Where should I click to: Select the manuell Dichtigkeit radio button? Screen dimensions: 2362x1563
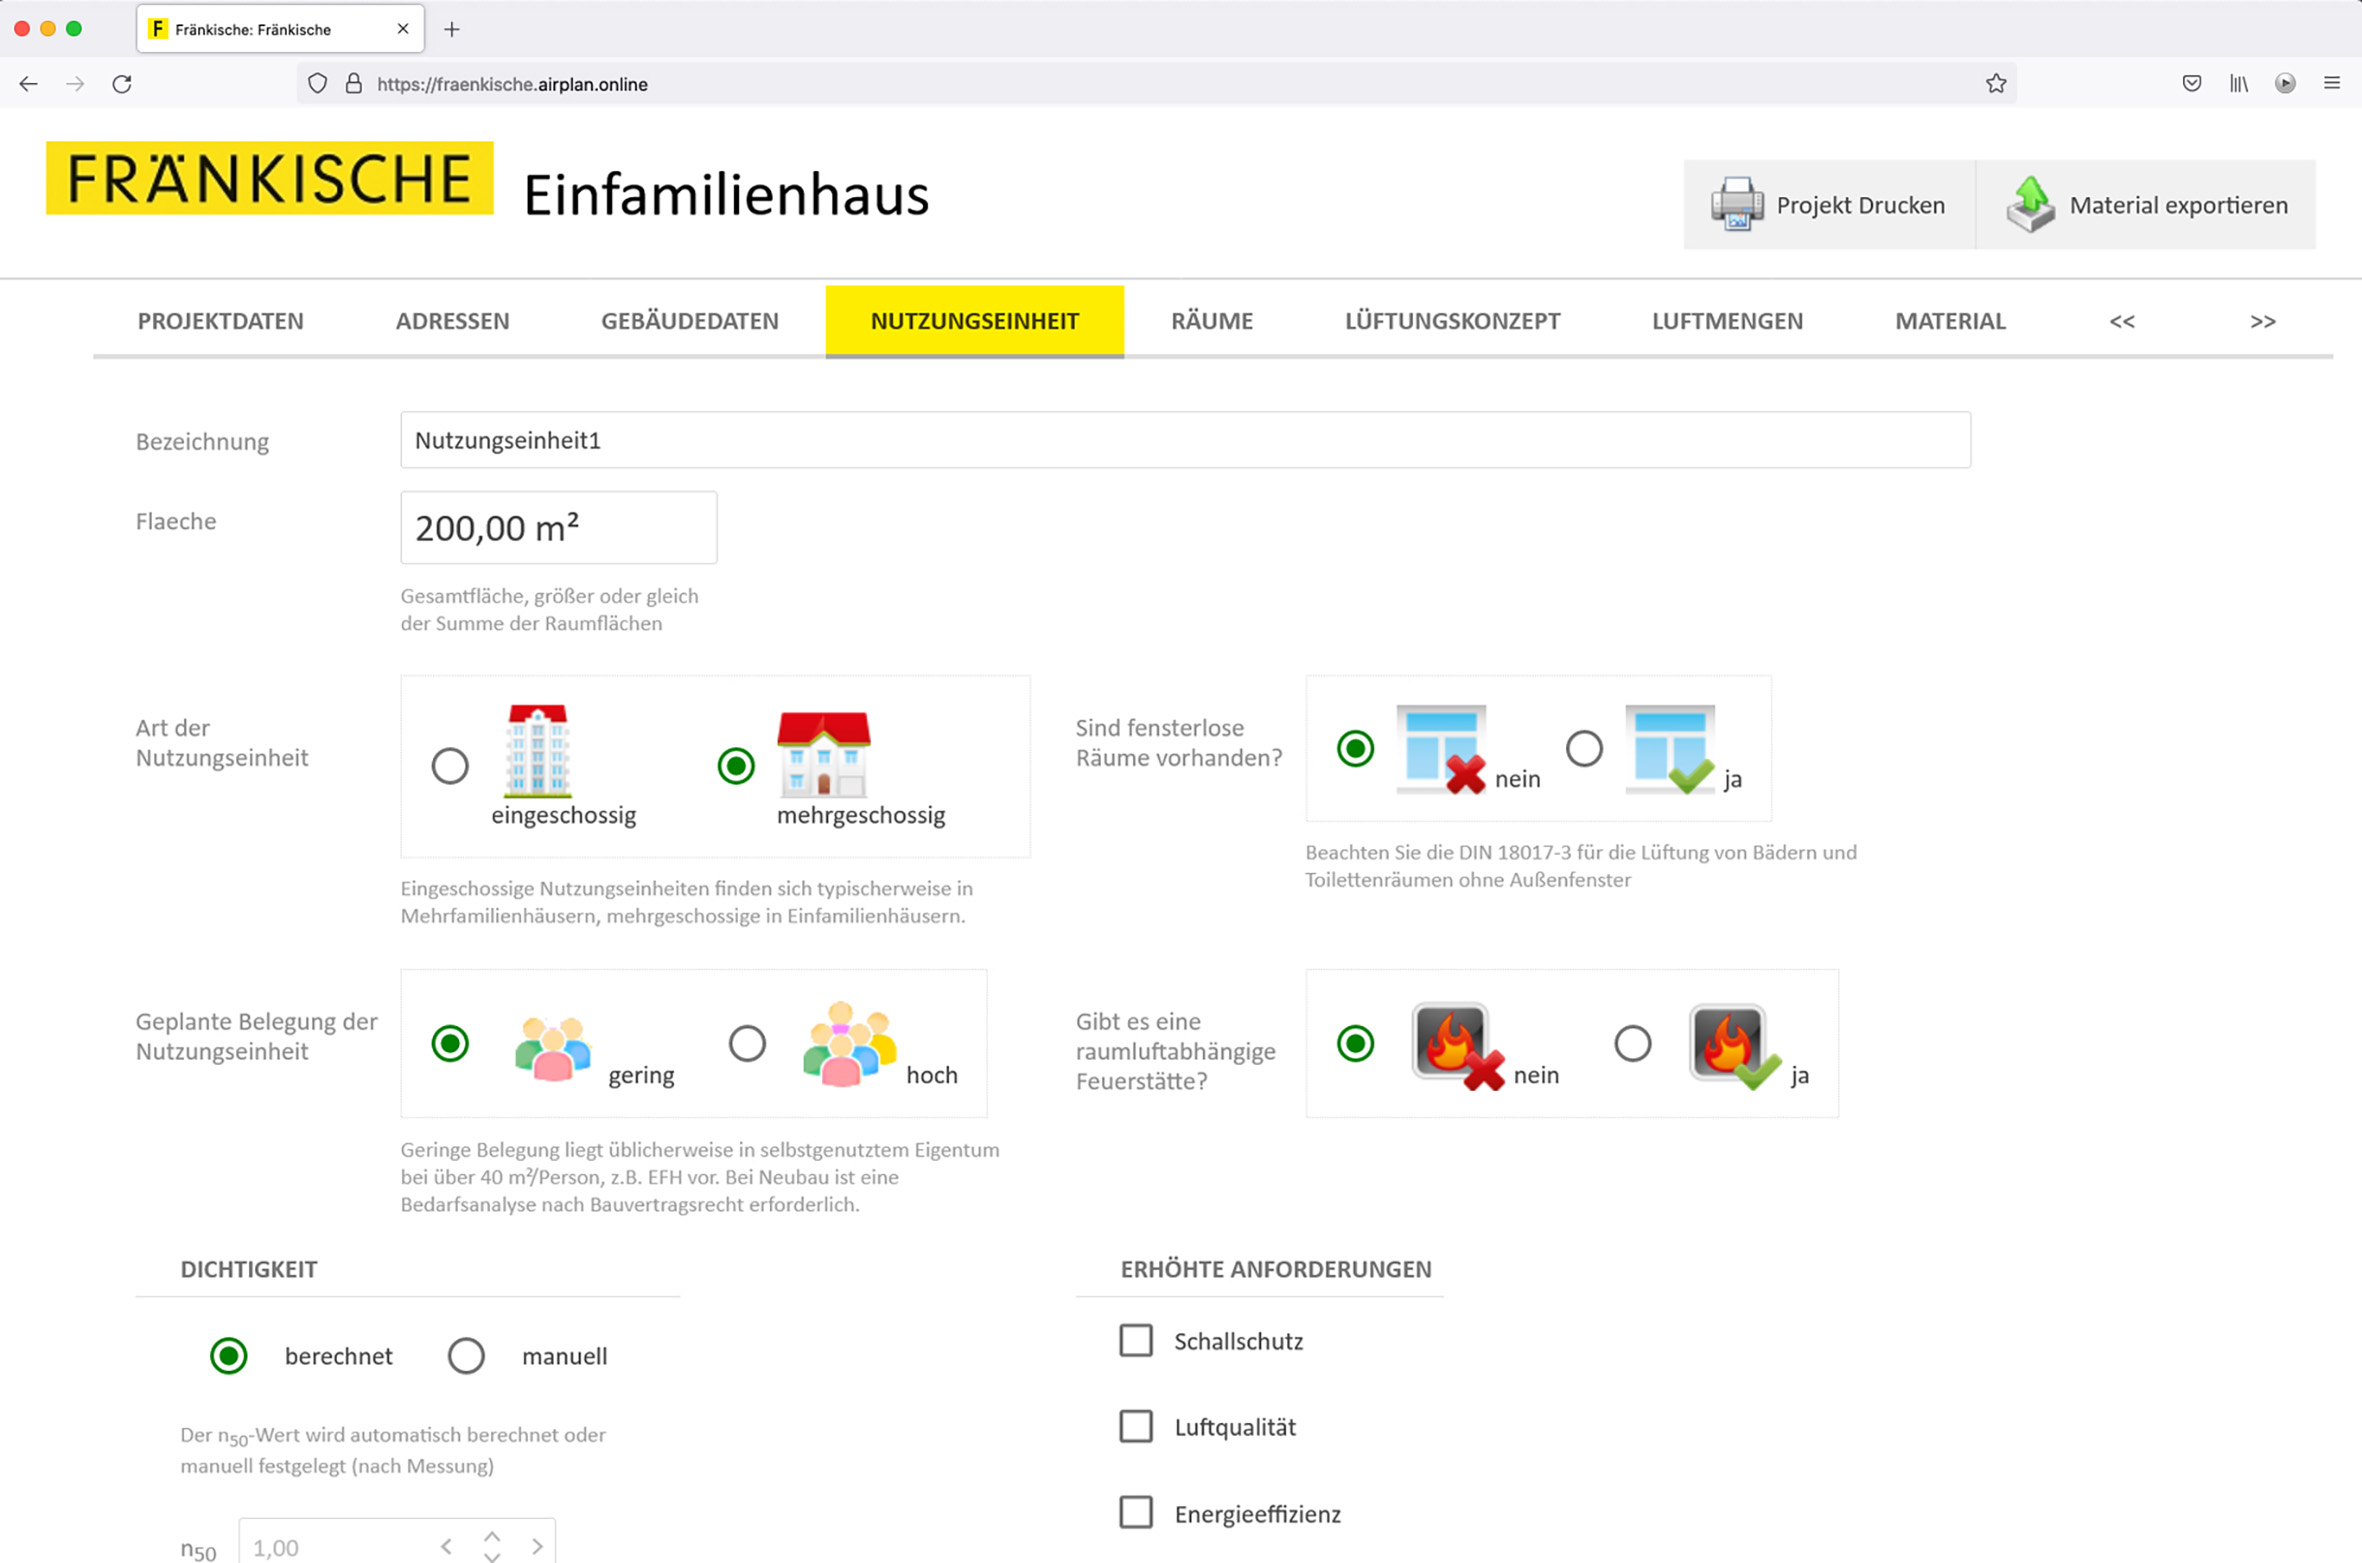tap(466, 1356)
